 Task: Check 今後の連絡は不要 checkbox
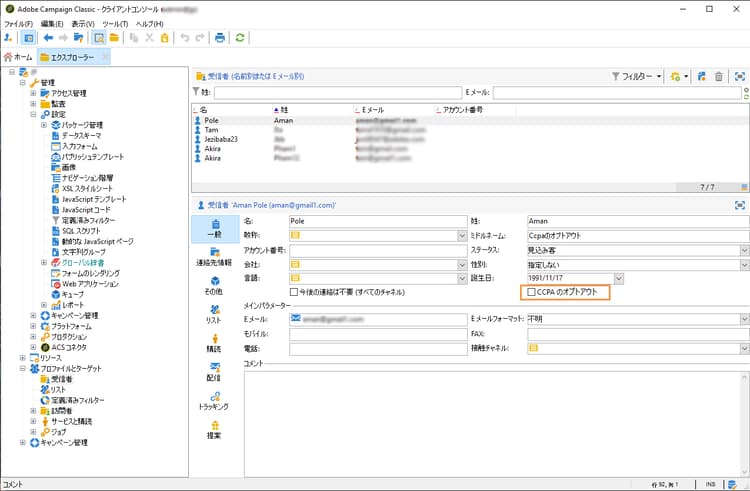[294, 292]
